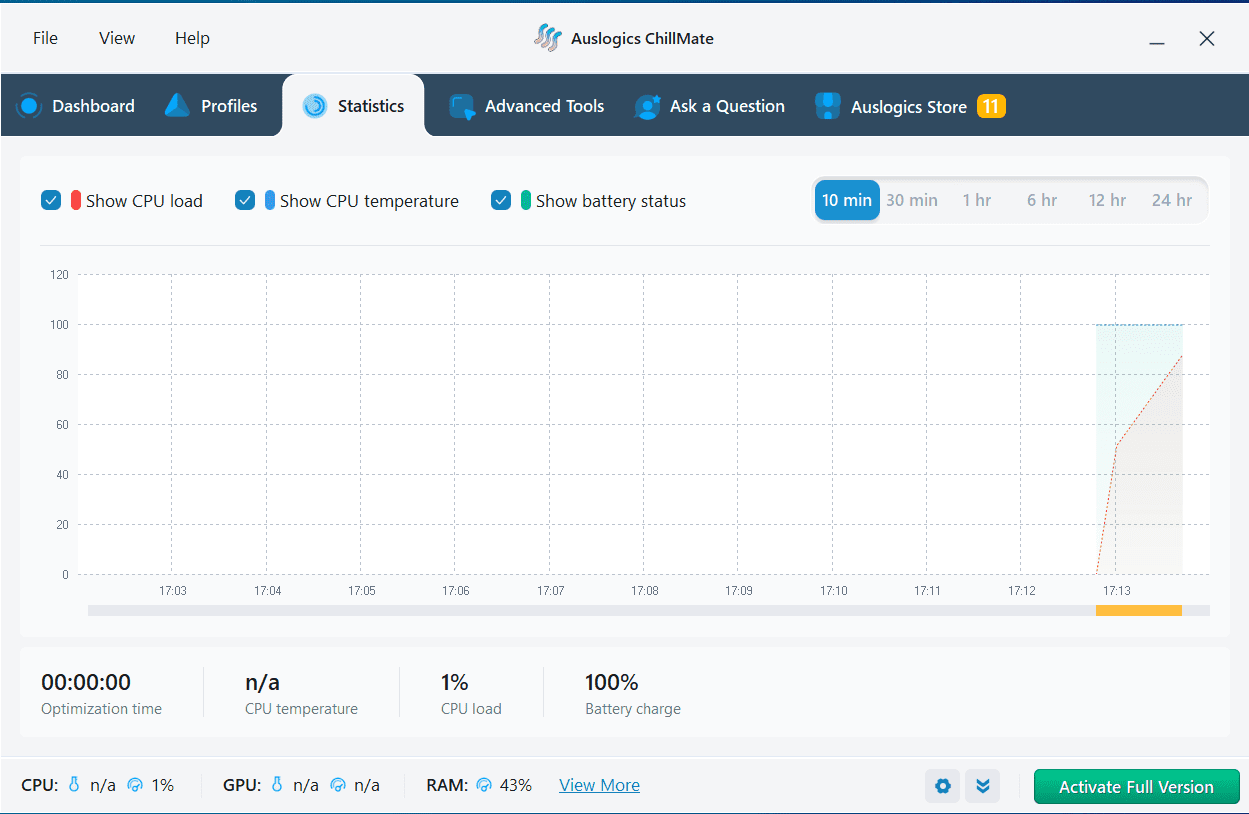Click the green battery status color marker
The image size is (1249, 814).
pos(526,200)
